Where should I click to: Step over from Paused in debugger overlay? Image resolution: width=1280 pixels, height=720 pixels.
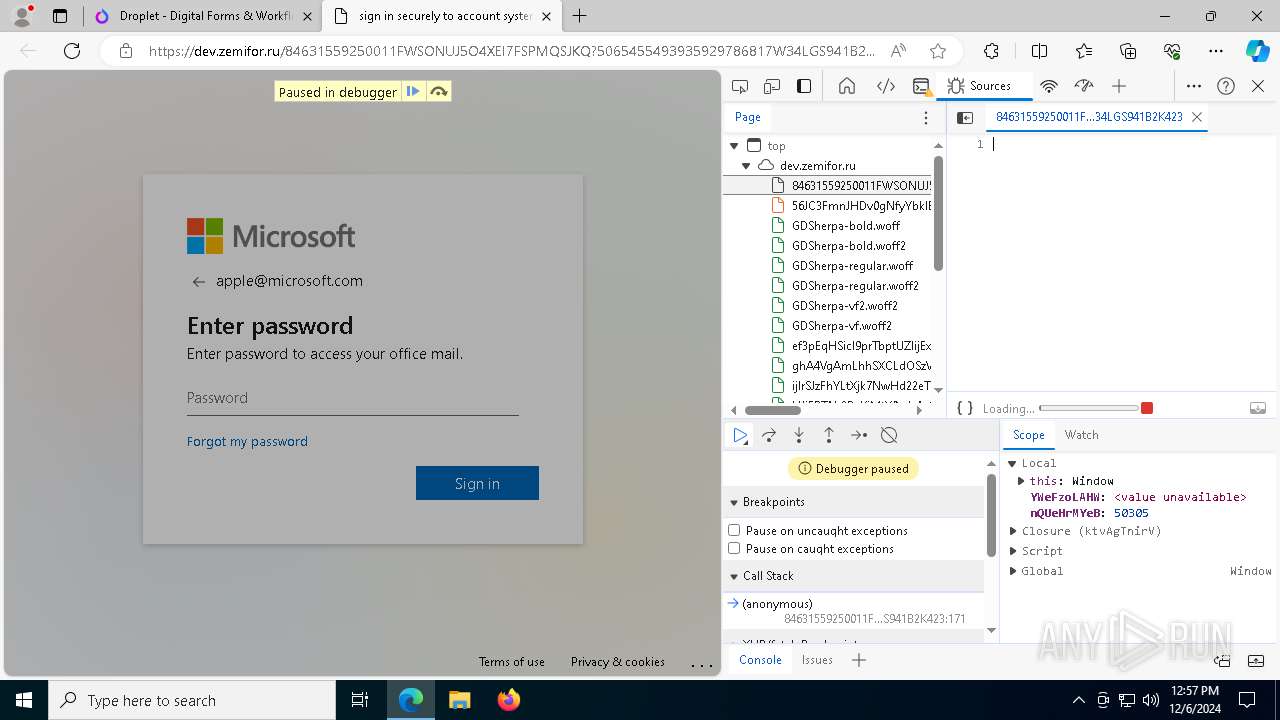(x=438, y=92)
